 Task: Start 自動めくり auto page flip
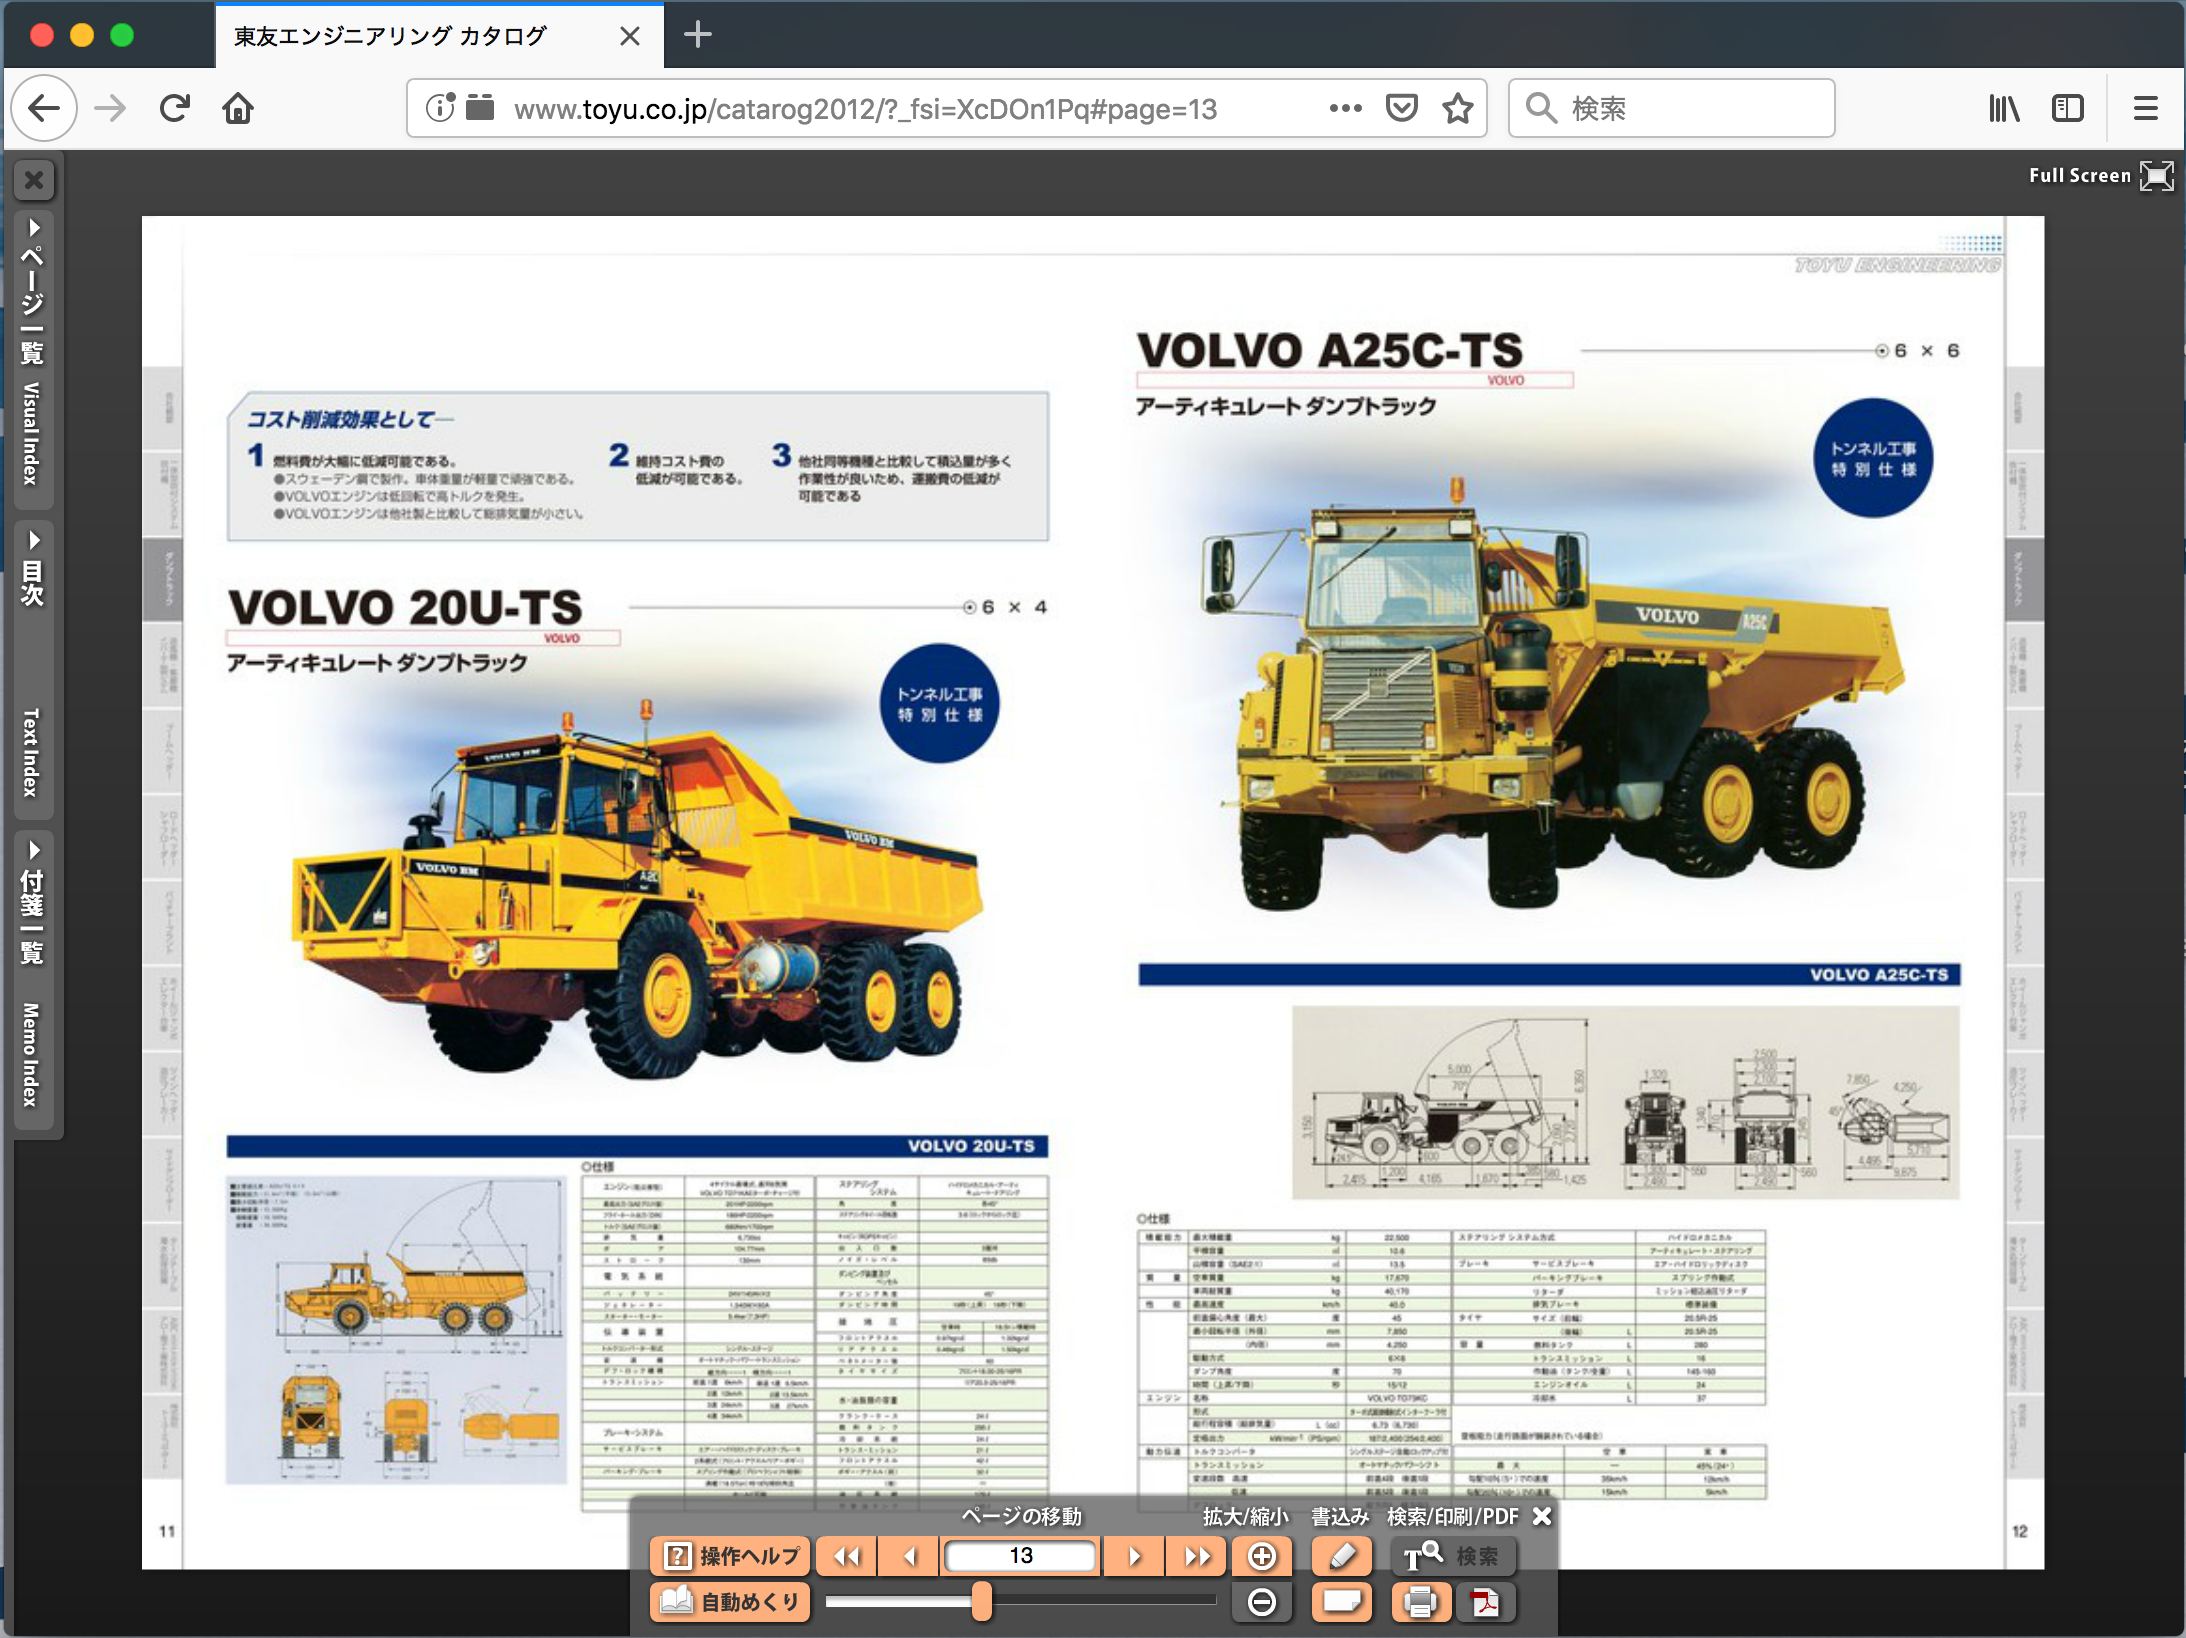click(731, 1602)
